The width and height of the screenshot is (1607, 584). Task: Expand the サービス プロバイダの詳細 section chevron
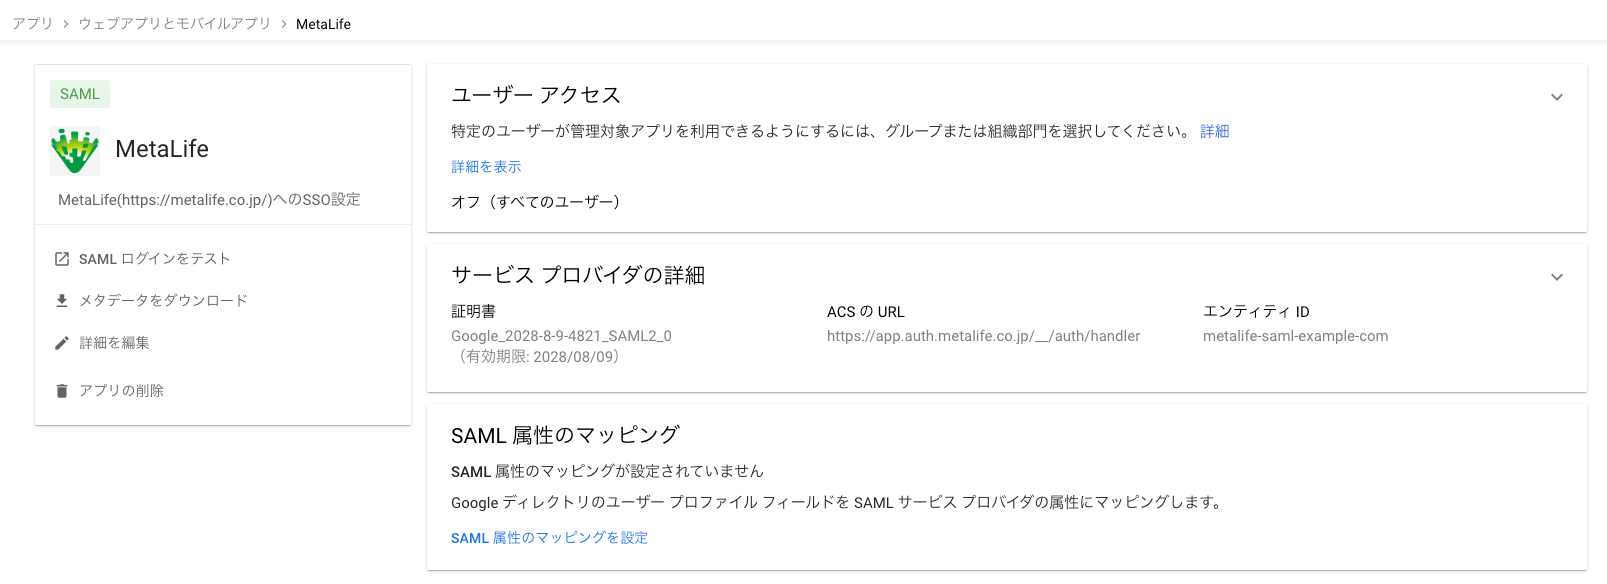click(1556, 277)
